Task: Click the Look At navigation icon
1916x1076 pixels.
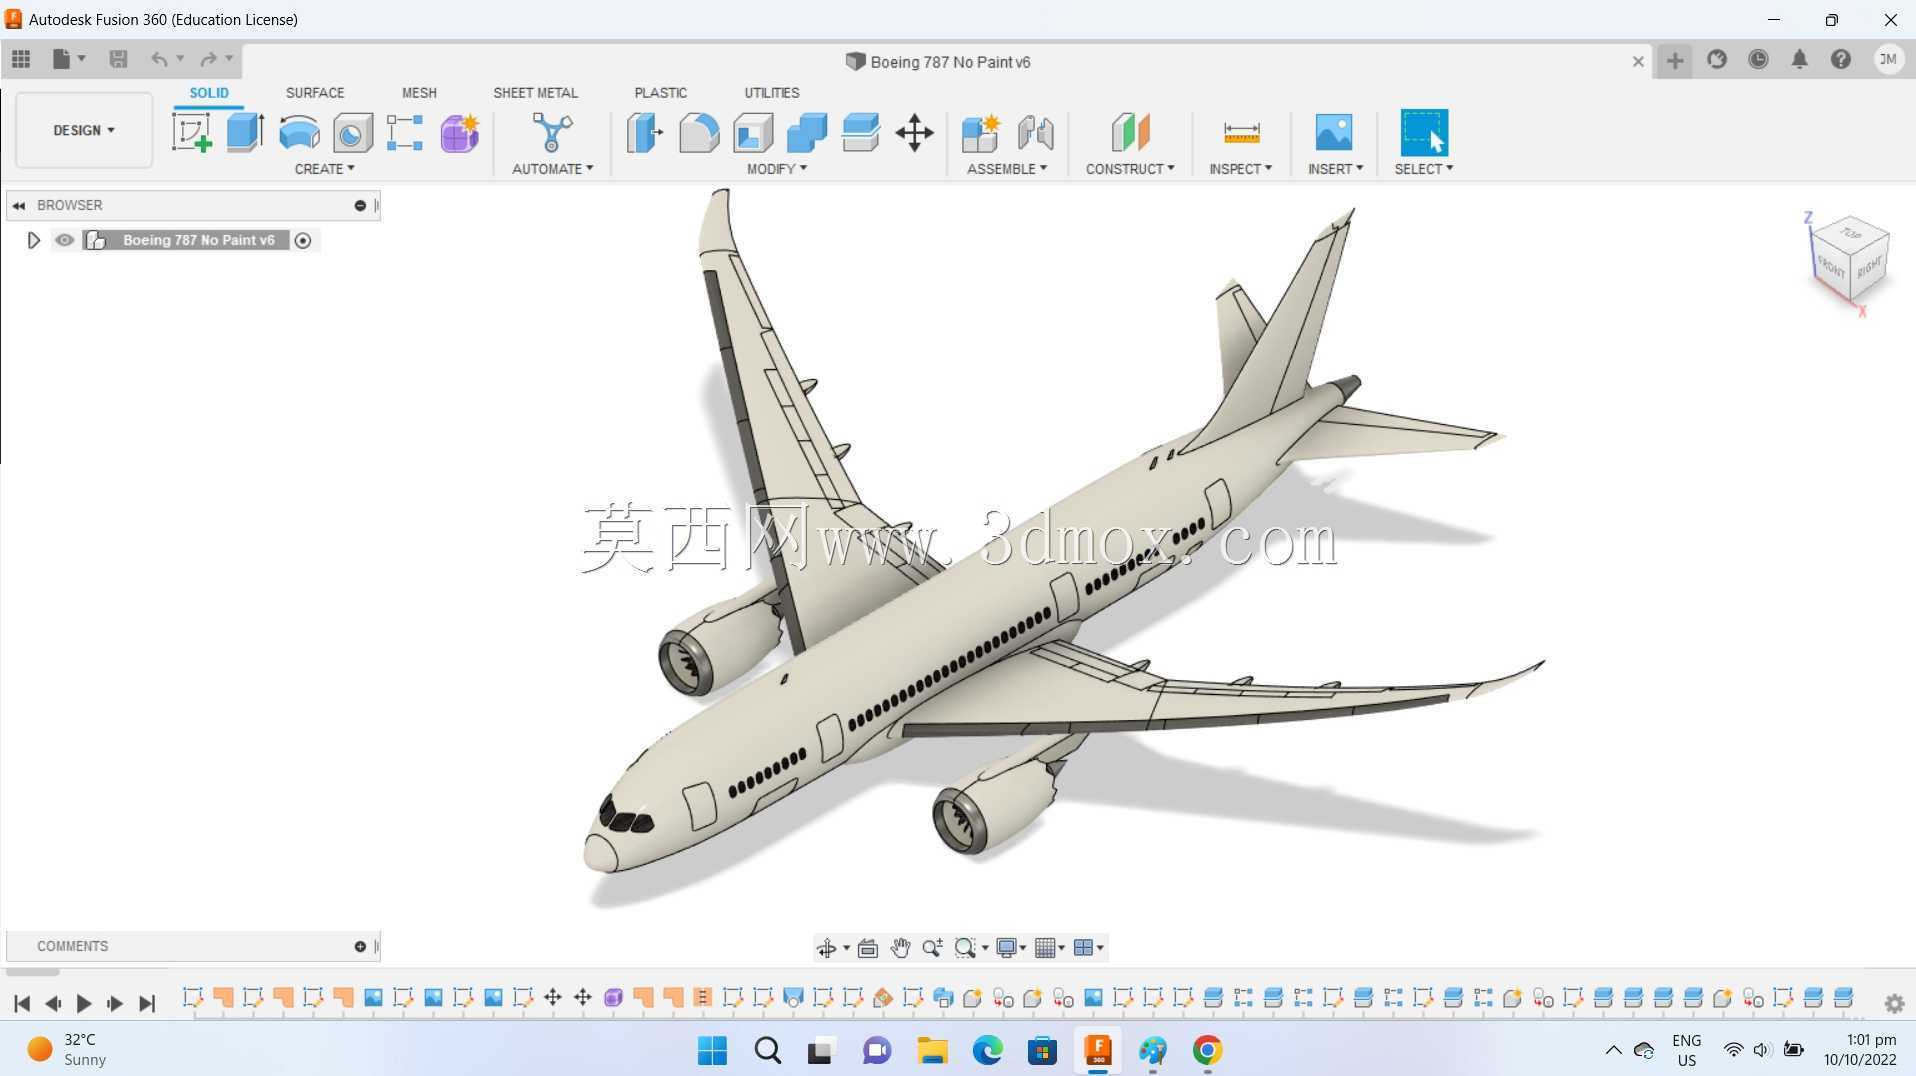Action: [x=867, y=948]
